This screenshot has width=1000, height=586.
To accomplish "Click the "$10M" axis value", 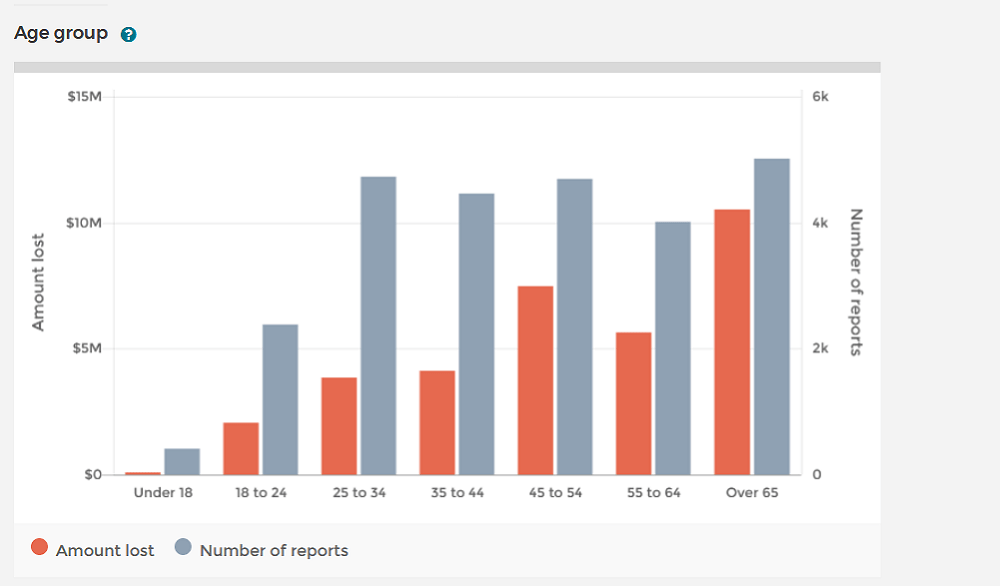I will click(x=84, y=223).
